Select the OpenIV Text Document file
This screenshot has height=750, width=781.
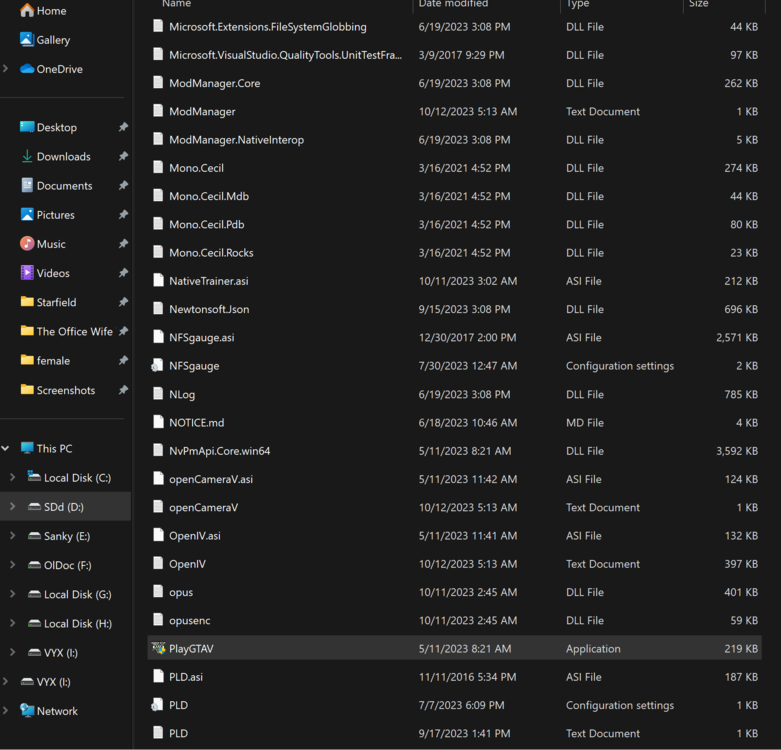point(454,564)
